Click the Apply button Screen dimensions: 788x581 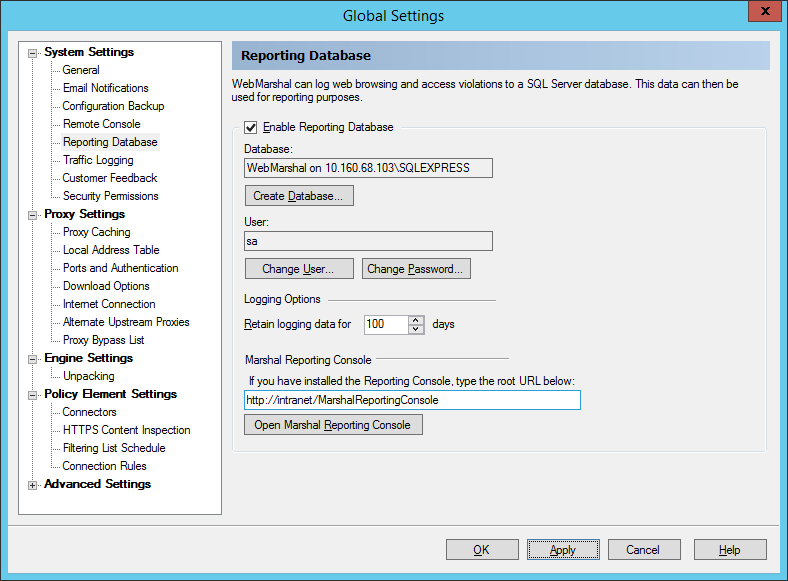point(563,550)
